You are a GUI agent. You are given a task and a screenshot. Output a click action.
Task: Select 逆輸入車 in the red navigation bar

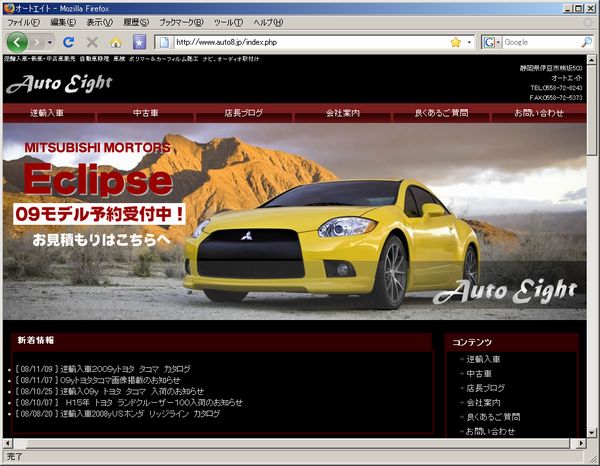(47, 113)
